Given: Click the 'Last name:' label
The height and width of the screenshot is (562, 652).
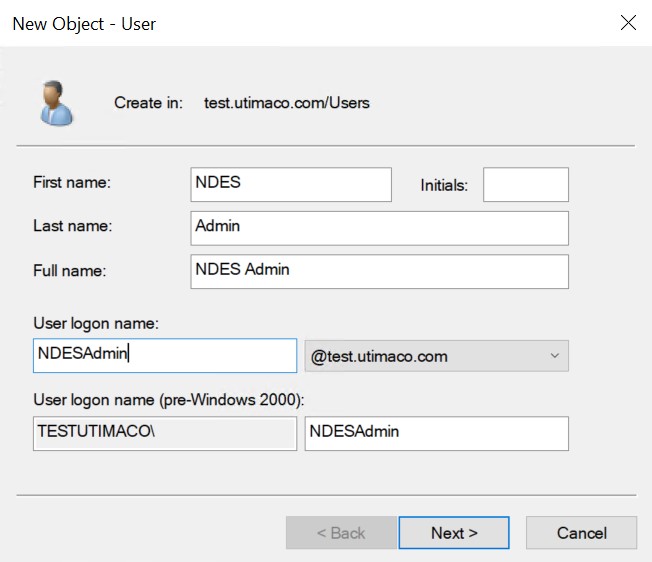Looking at the screenshot, I should 73,226.
